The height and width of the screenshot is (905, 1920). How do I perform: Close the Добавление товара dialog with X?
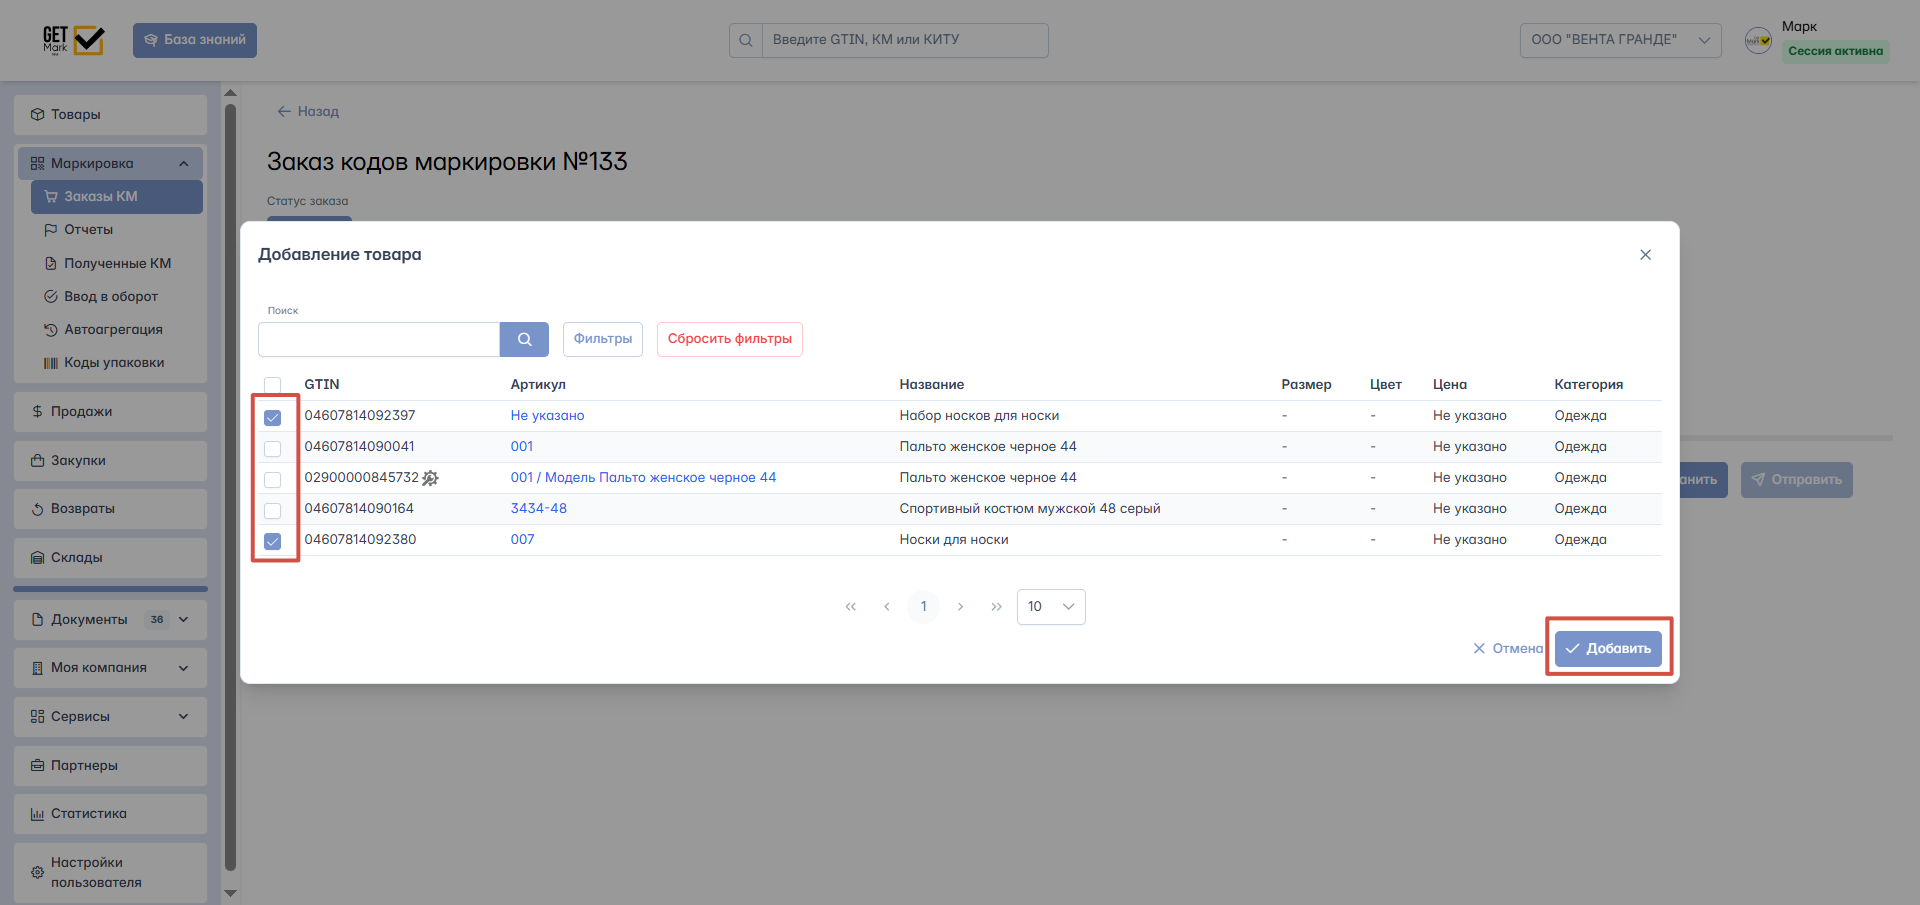pyautogui.click(x=1645, y=255)
